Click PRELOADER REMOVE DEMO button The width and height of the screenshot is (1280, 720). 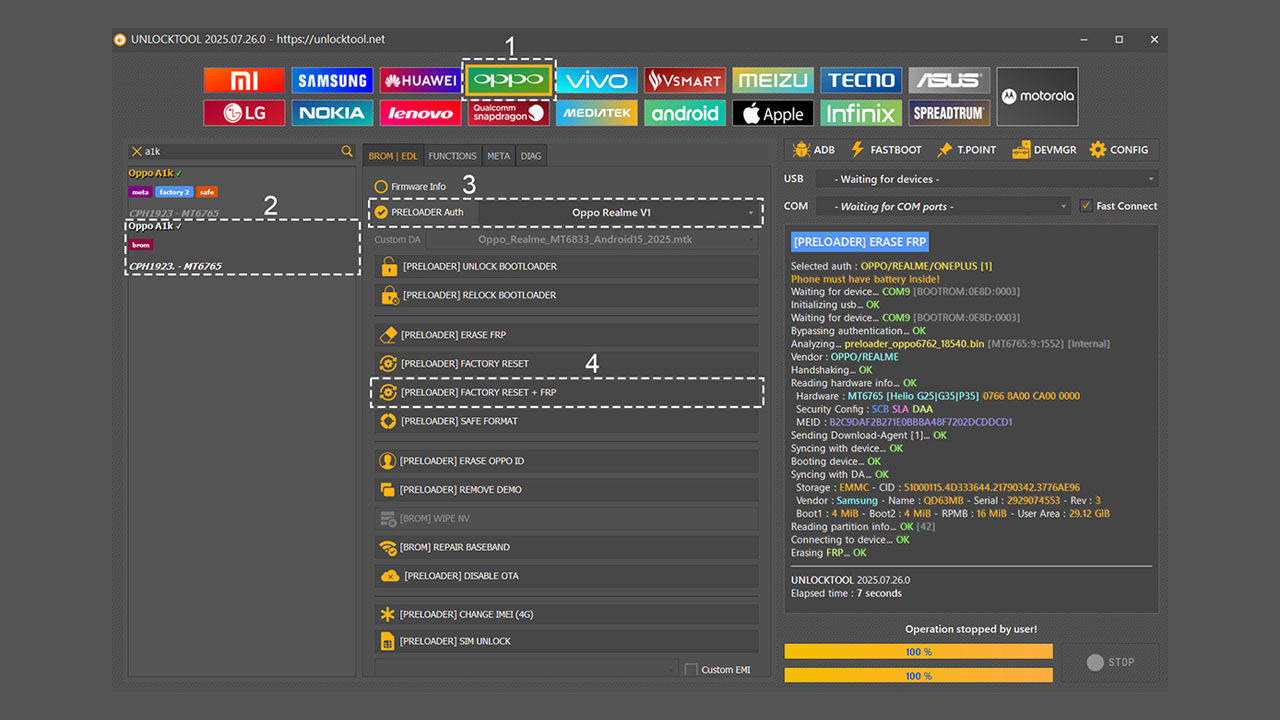click(566, 490)
